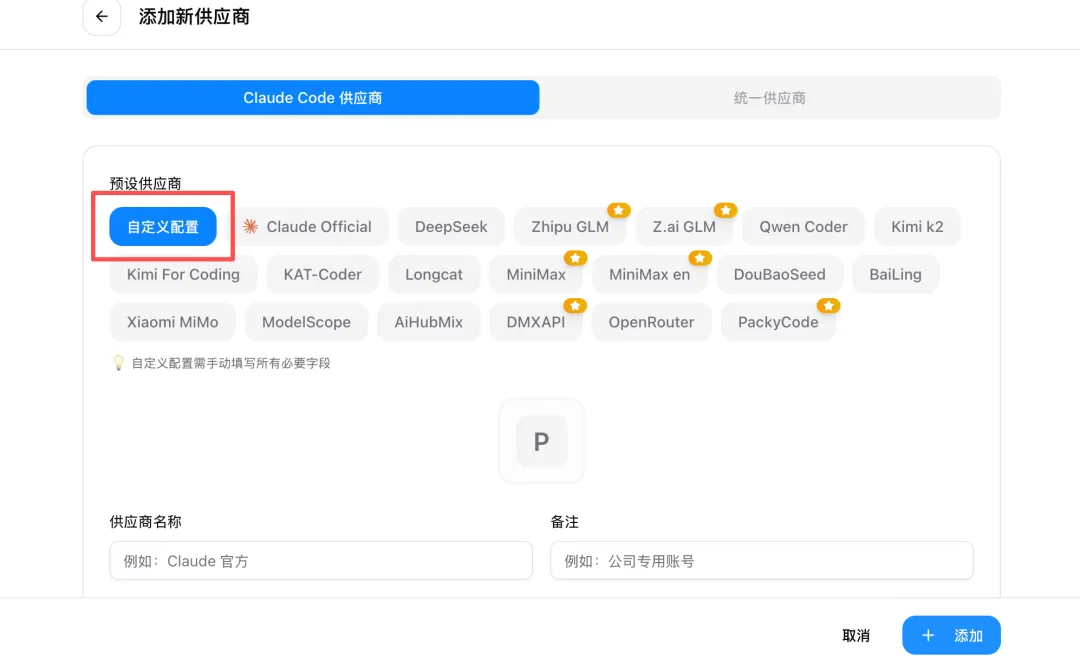Image resolution: width=1080 pixels, height=659 pixels.
Task: Select the AiHubMix preset
Action: point(428,322)
